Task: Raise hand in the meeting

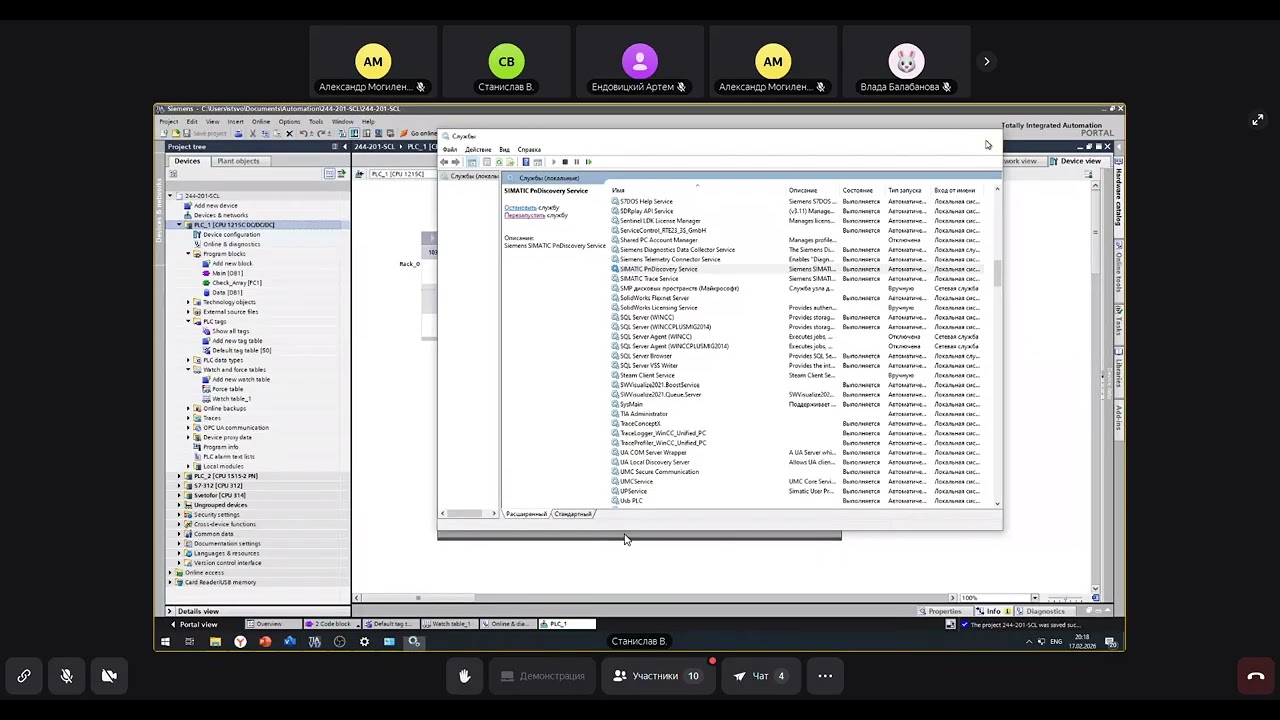Action: [465, 676]
